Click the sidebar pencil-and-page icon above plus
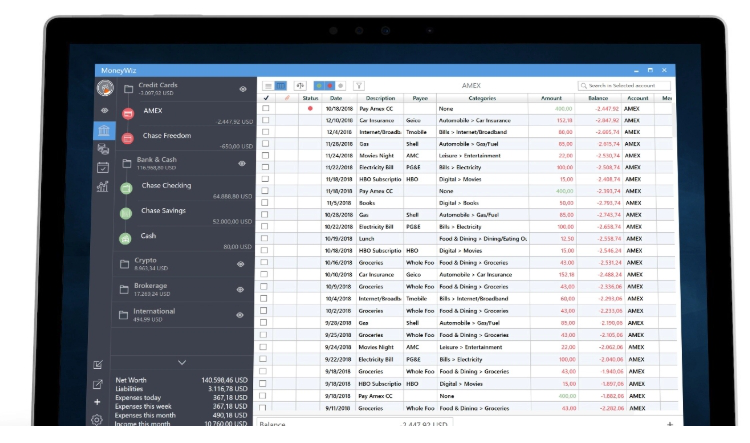Viewport: 750px width, 443px height. coord(98,384)
